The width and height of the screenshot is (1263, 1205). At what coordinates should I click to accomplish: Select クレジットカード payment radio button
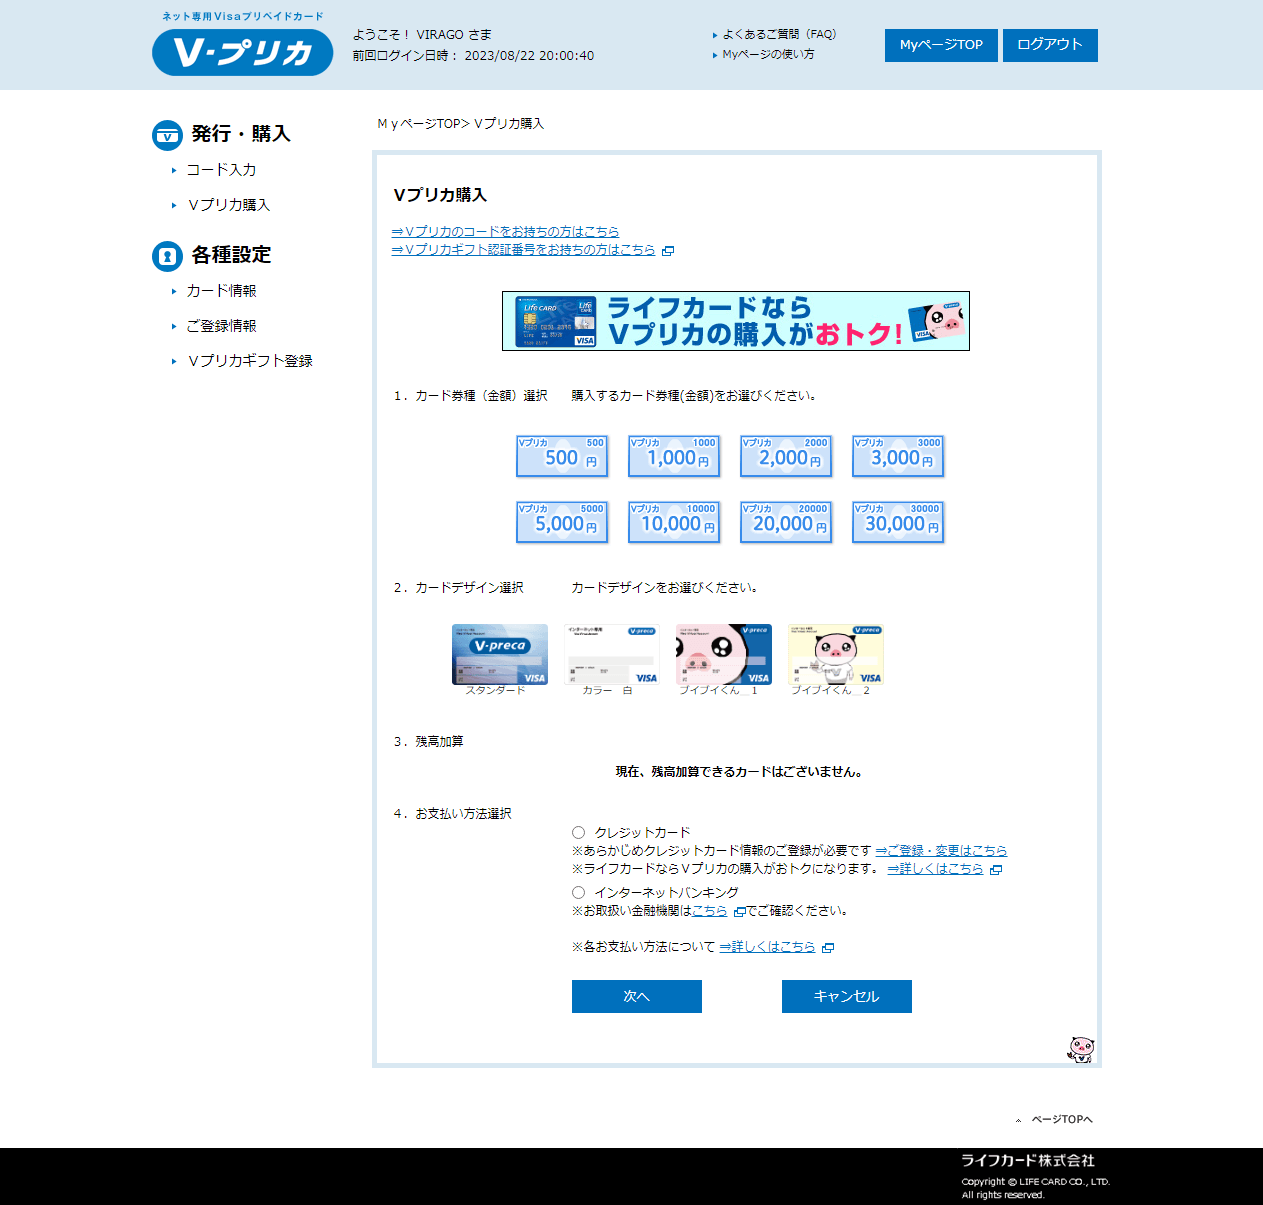[578, 832]
